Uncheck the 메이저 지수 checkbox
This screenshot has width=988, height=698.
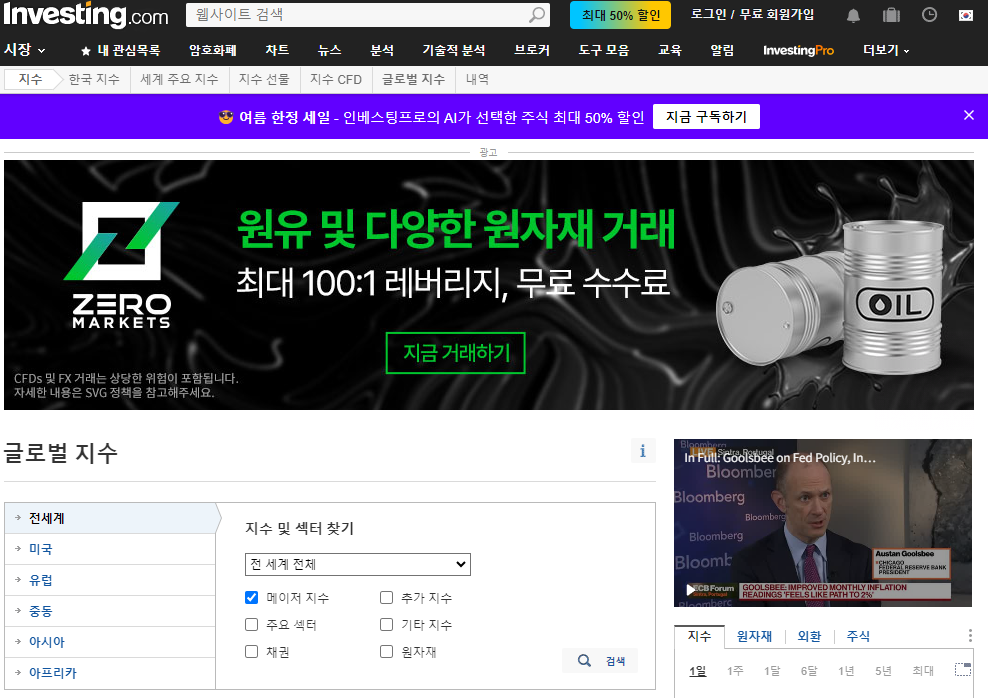(x=251, y=597)
